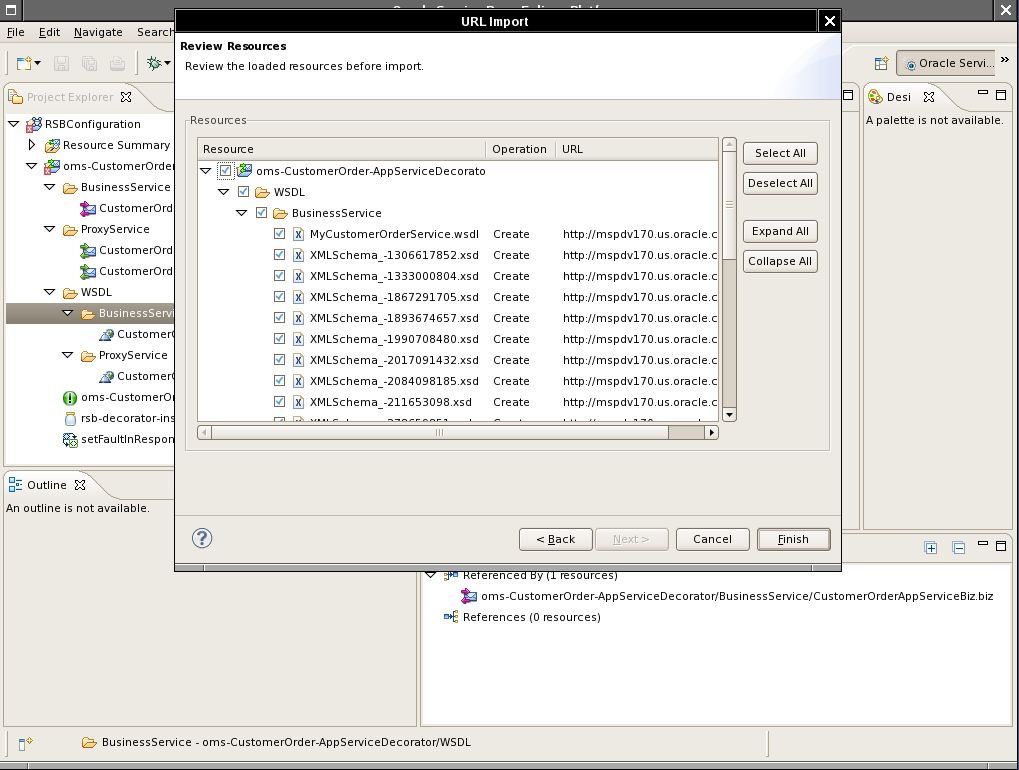1019x770 pixels.
Task: Collapse ProxyService under WSDL in Project Explorer
Action: pyautogui.click(x=68, y=355)
